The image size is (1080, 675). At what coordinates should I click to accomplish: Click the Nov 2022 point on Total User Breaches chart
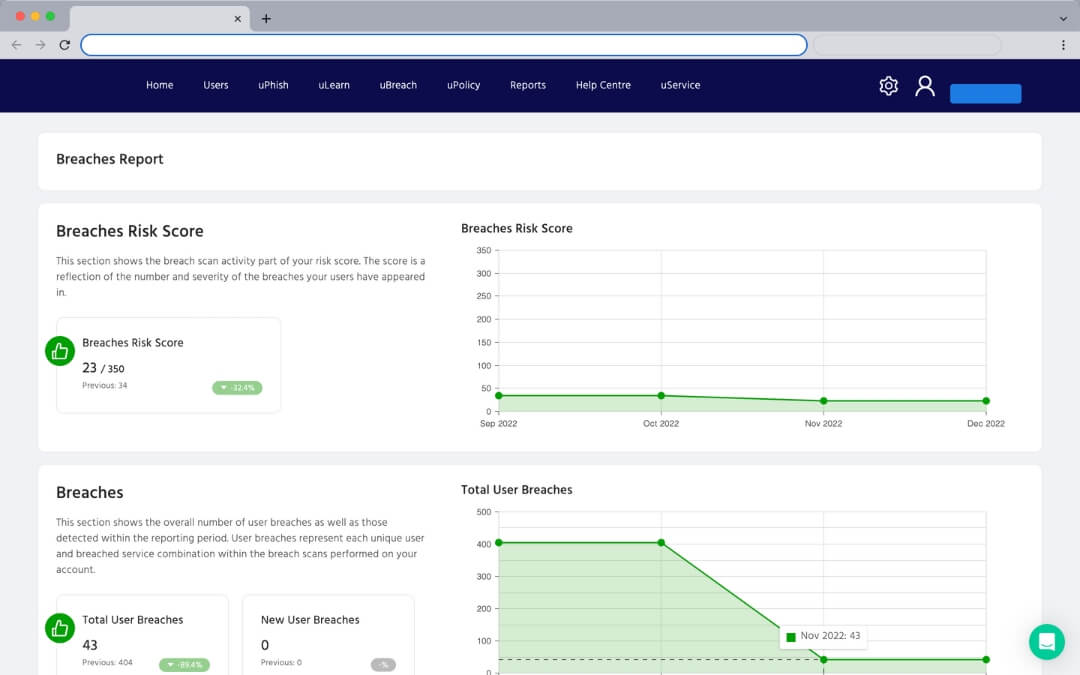tap(823, 659)
